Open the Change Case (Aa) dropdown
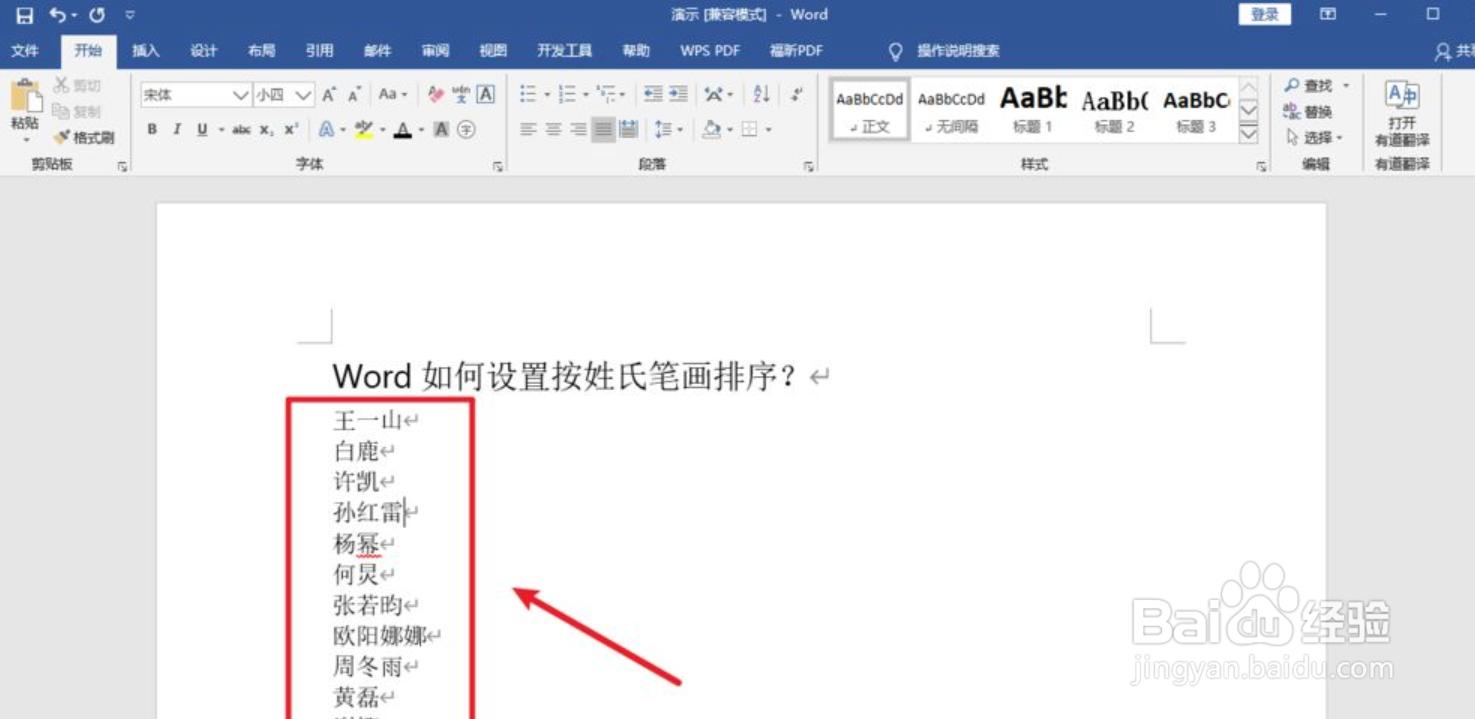 393,95
